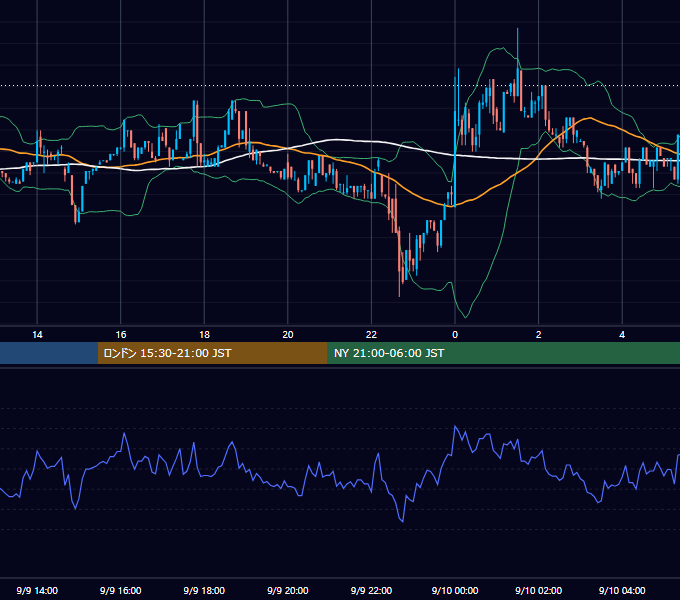
Task: Select the 2 label on upper time axis
Action: 538,335
